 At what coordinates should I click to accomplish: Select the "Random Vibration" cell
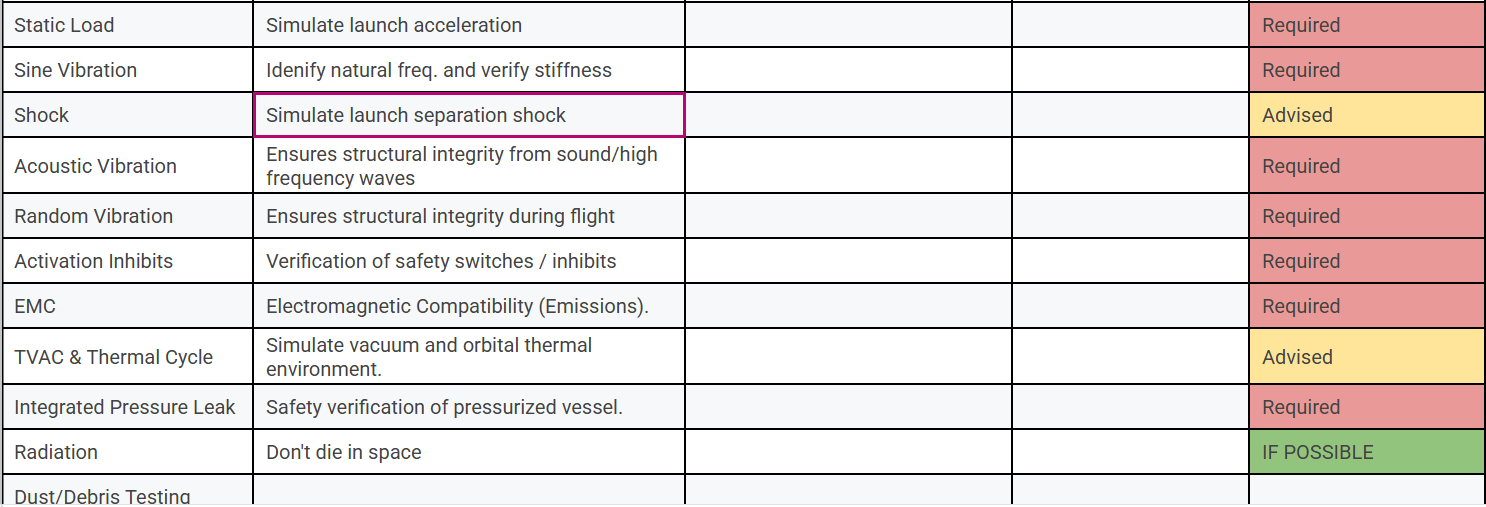128,216
